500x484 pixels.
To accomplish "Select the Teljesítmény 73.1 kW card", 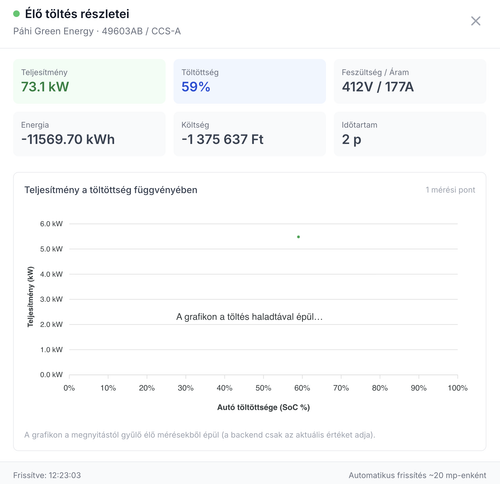I will click(89, 81).
